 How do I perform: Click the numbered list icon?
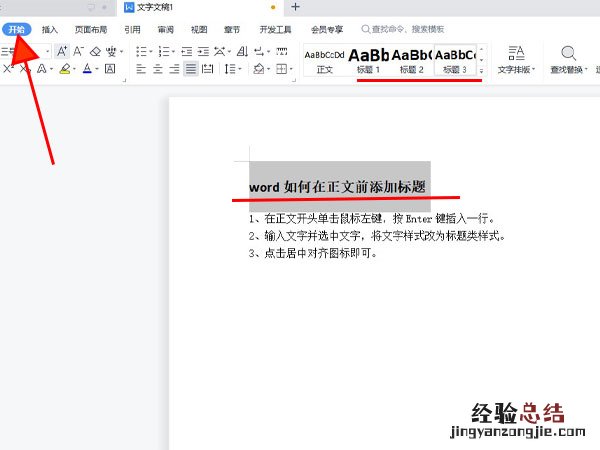point(164,51)
